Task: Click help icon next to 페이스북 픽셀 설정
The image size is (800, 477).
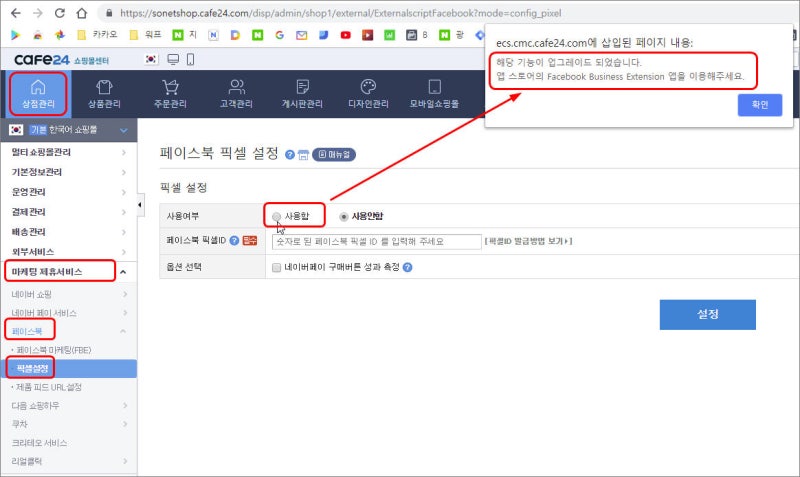Action: tap(290, 155)
